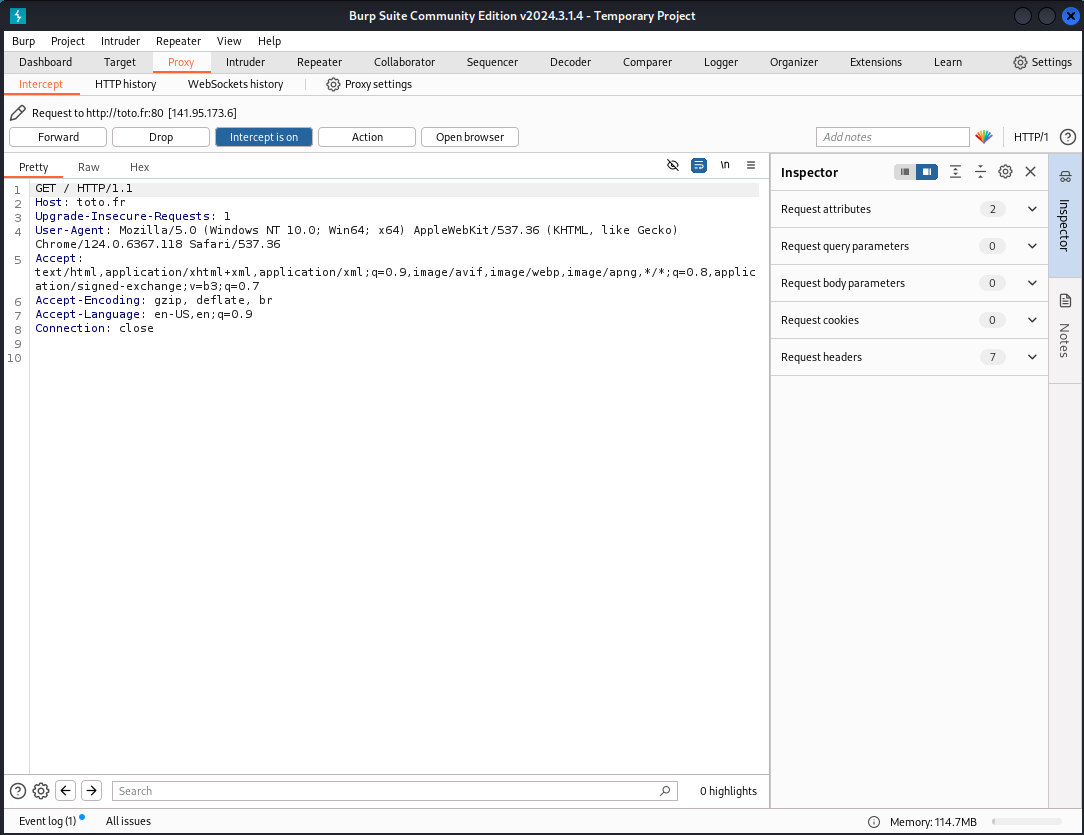Image resolution: width=1084 pixels, height=835 pixels.
Task: Select the Intruder menu in the menu bar
Action: [x=120, y=41]
